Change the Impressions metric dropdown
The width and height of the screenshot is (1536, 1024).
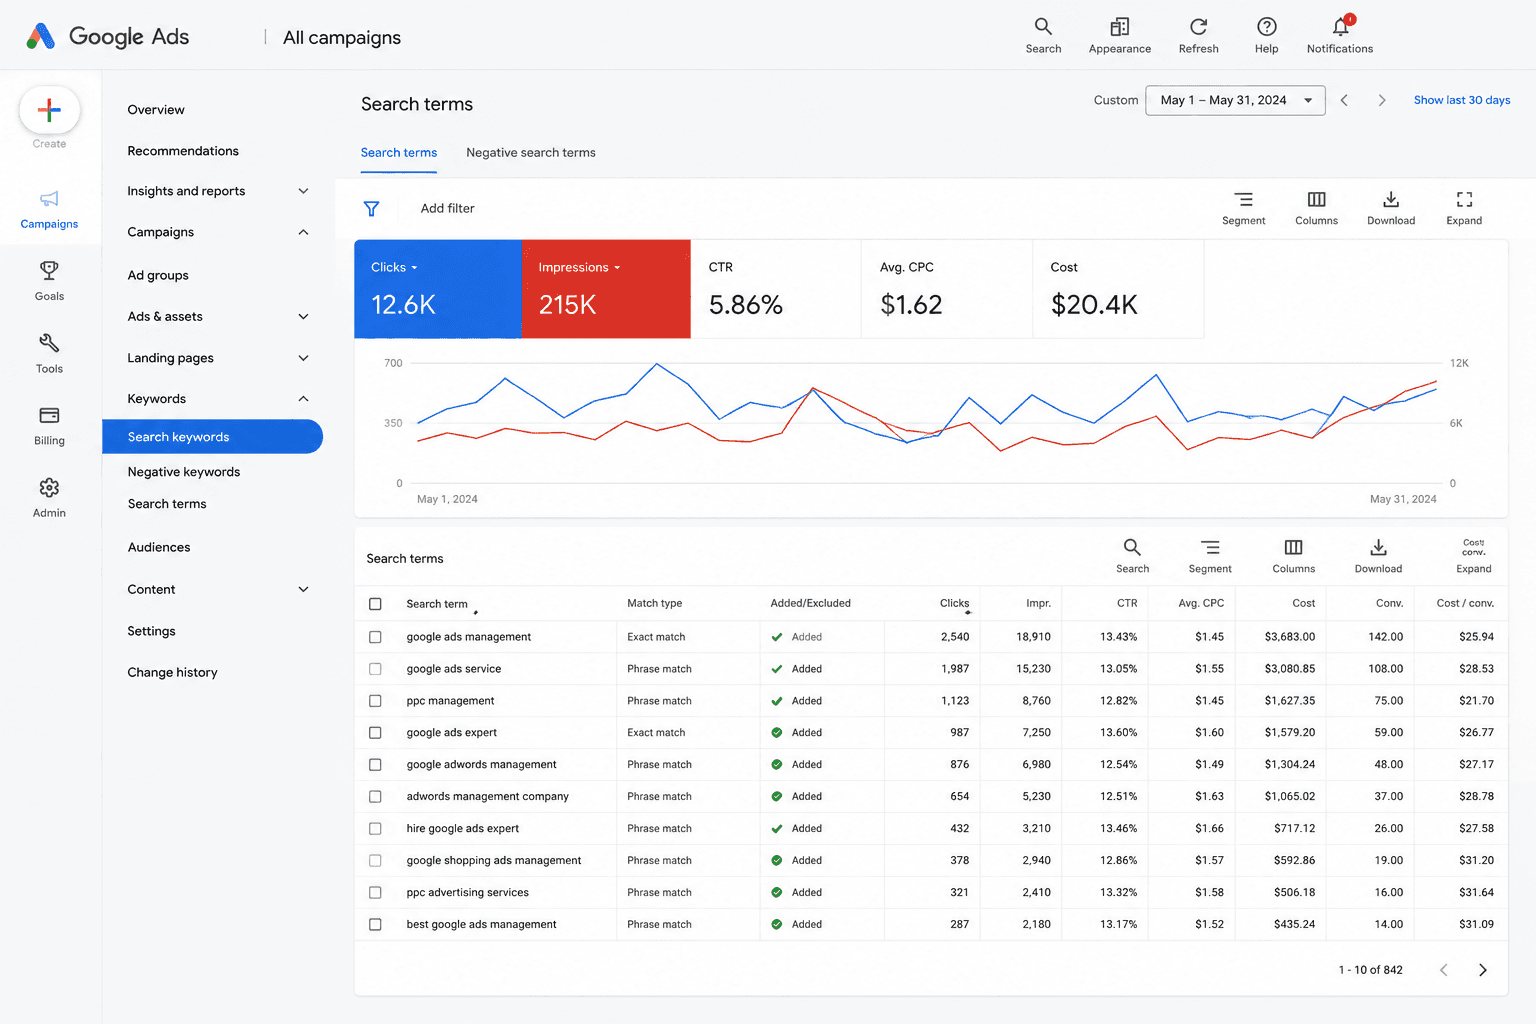click(x=579, y=267)
